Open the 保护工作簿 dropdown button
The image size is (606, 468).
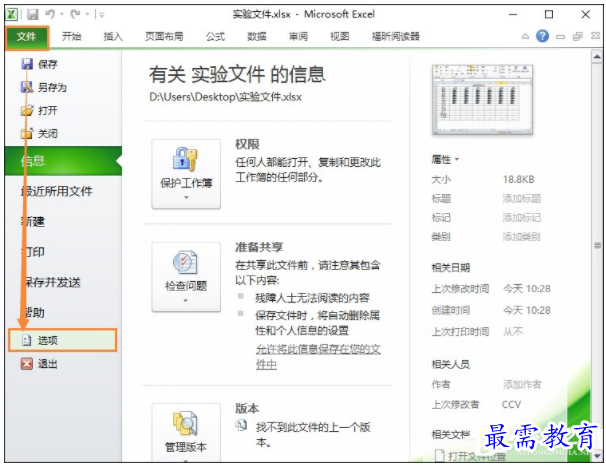(x=186, y=174)
